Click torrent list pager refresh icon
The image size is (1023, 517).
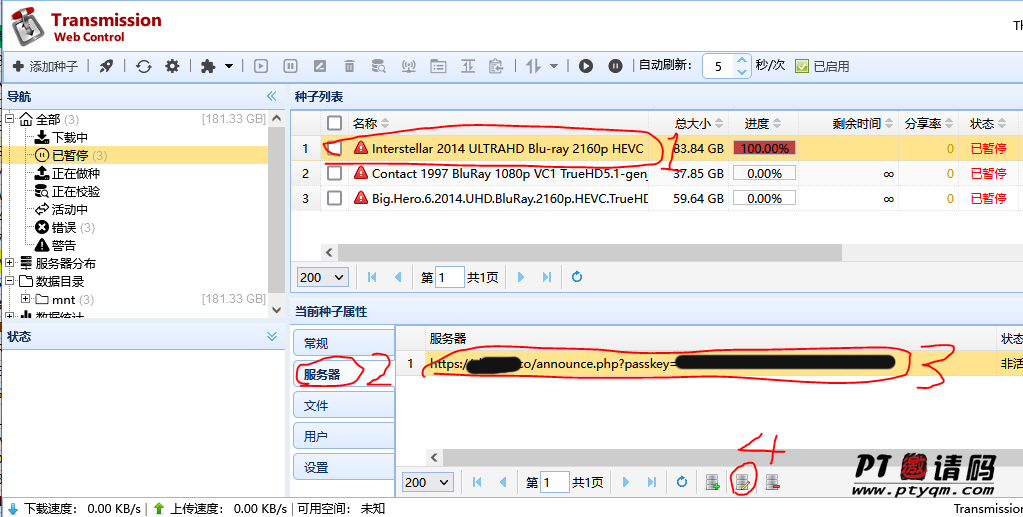click(577, 277)
